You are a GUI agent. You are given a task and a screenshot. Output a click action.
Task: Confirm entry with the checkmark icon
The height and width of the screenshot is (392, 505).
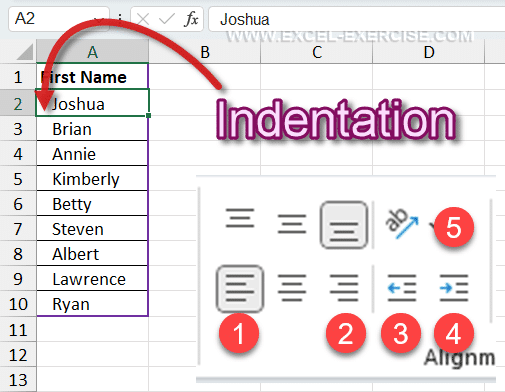pos(166,19)
